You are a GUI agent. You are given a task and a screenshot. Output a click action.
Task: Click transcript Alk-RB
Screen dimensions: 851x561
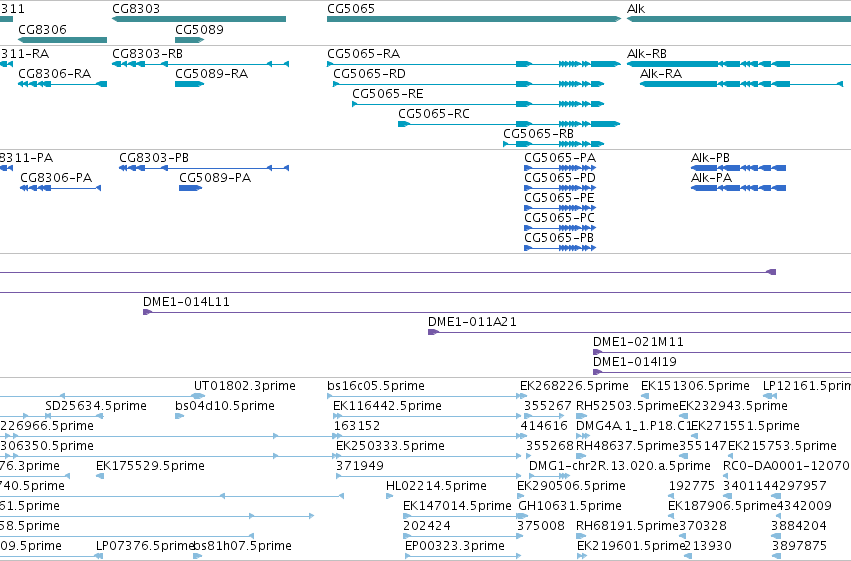click(x=739, y=64)
